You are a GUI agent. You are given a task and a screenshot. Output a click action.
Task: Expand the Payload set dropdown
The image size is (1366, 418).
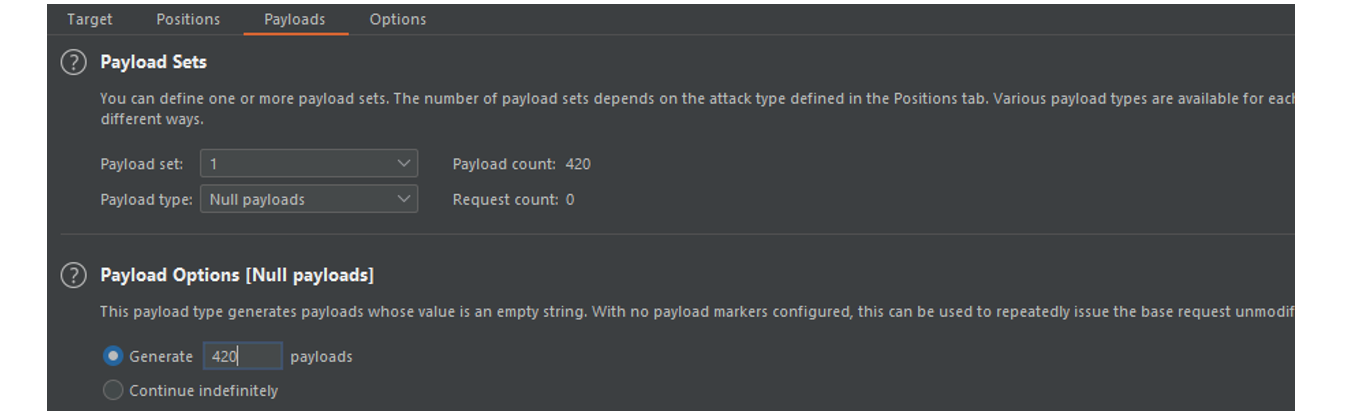point(309,164)
